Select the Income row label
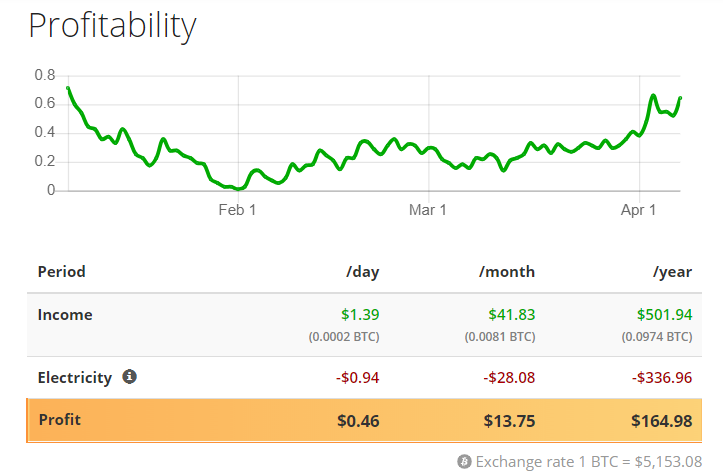 click(65, 314)
